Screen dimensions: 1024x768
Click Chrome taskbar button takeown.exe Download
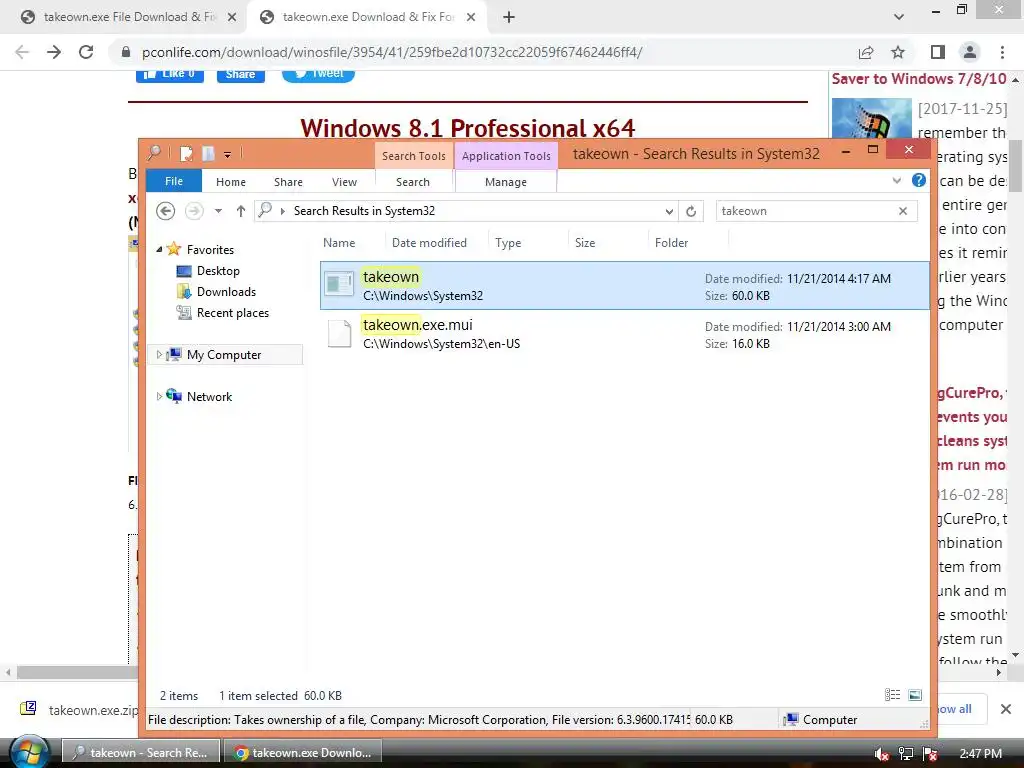(x=302, y=753)
